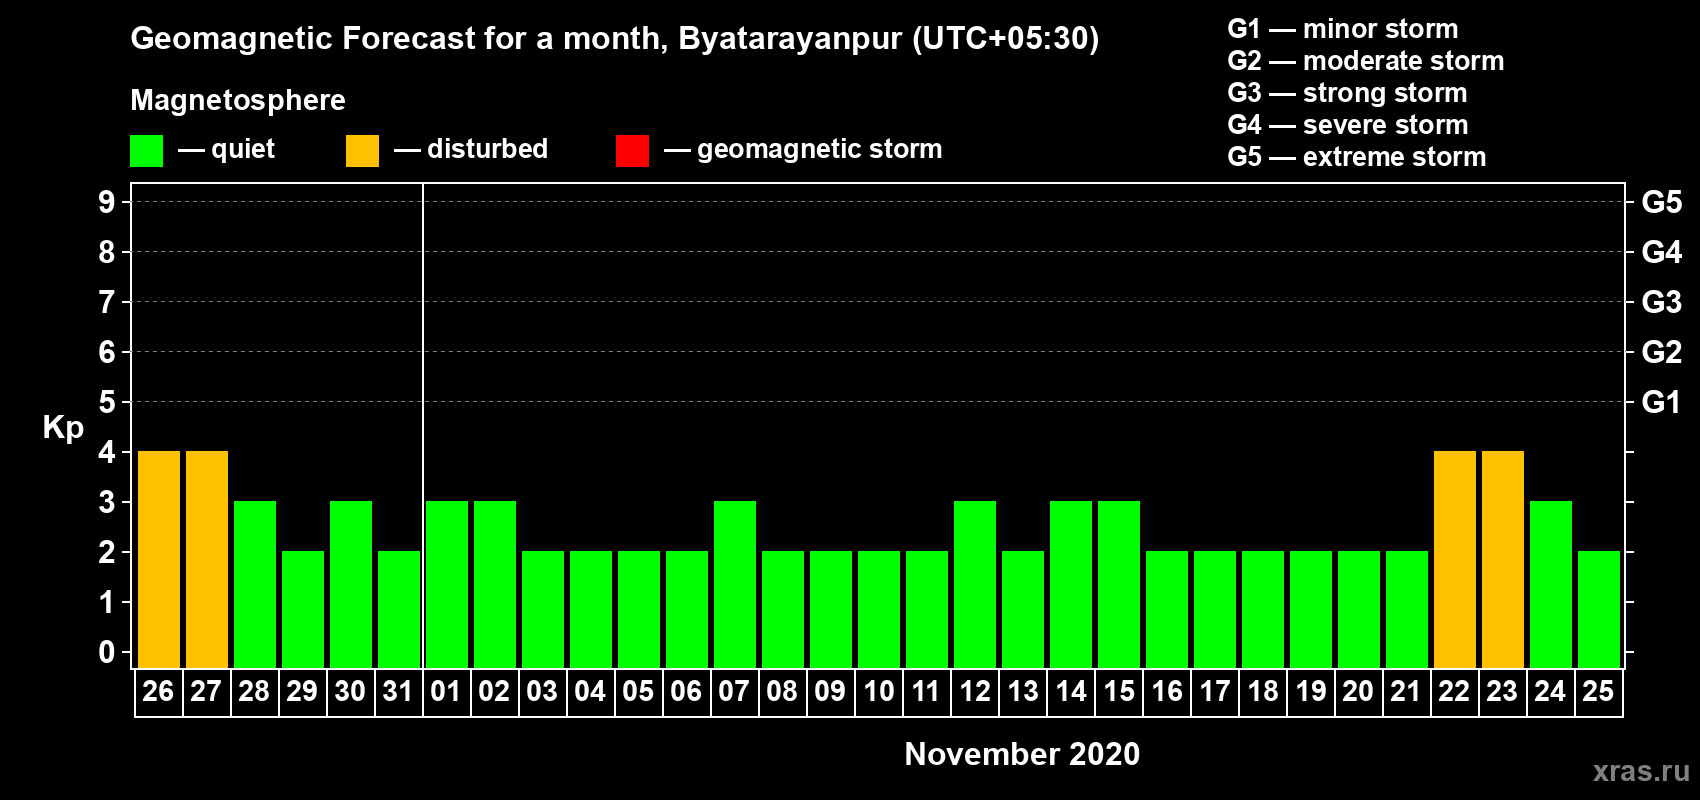1700x800 pixels.
Task: Click date label 09 on axis
Action: coord(830,692)
